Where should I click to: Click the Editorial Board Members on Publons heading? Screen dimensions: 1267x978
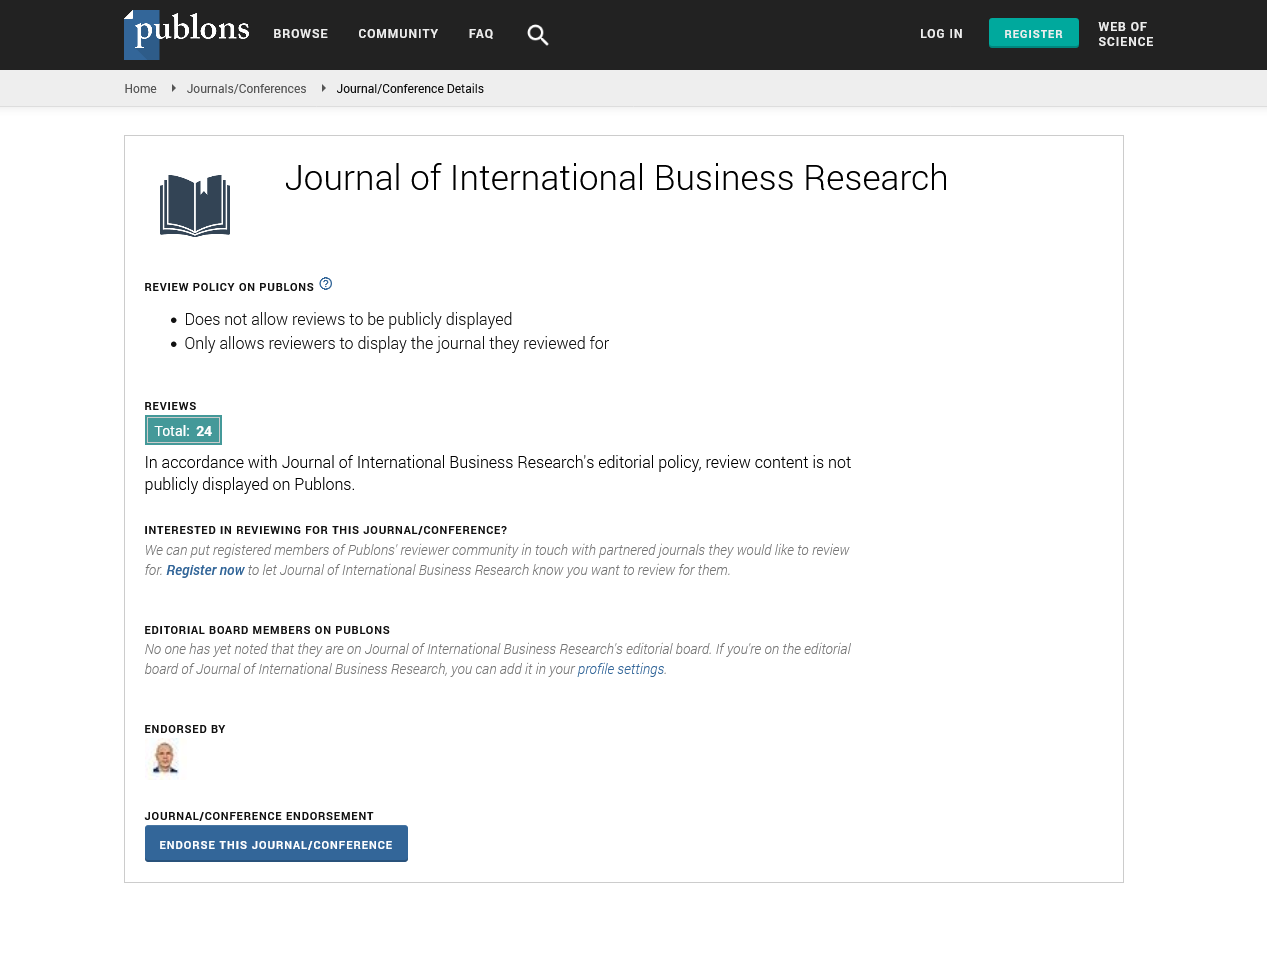click(267, 630)
